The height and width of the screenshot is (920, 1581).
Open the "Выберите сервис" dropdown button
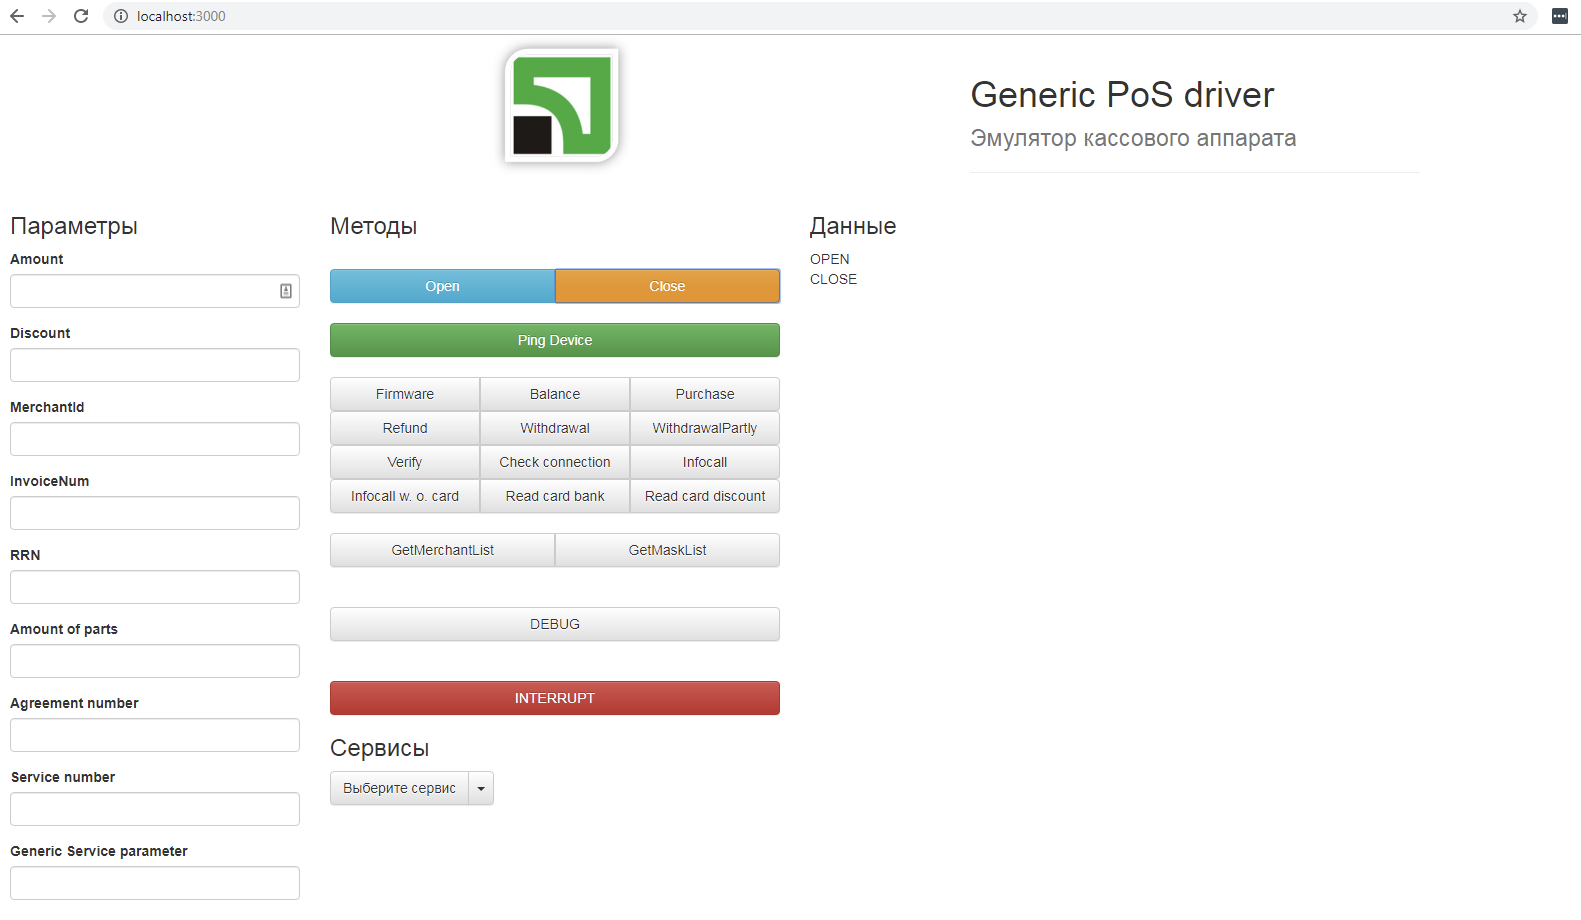(399, 788)
